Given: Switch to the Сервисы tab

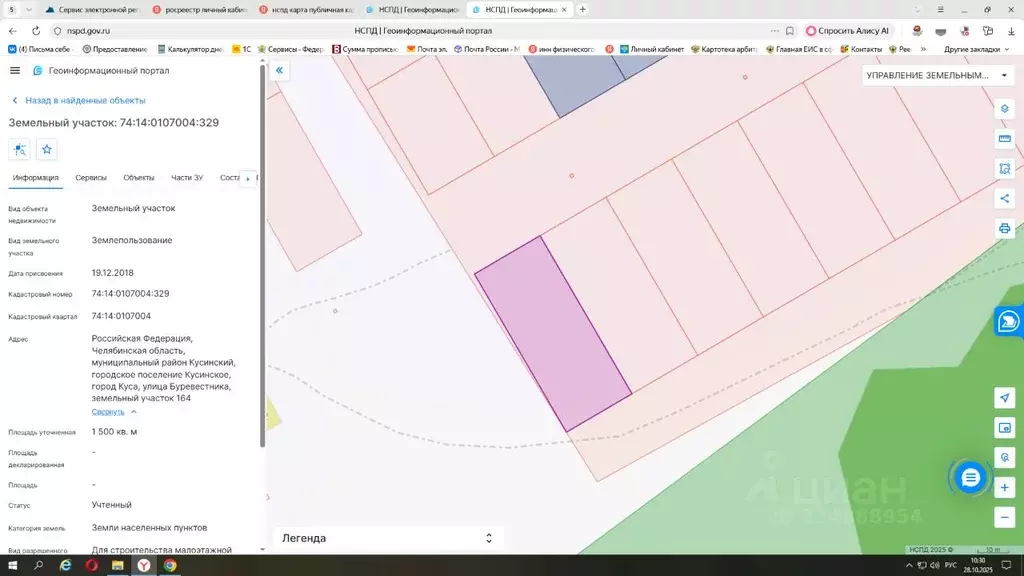Looking at the screenshot, I should pyautogui.click(x=91, y=178).
